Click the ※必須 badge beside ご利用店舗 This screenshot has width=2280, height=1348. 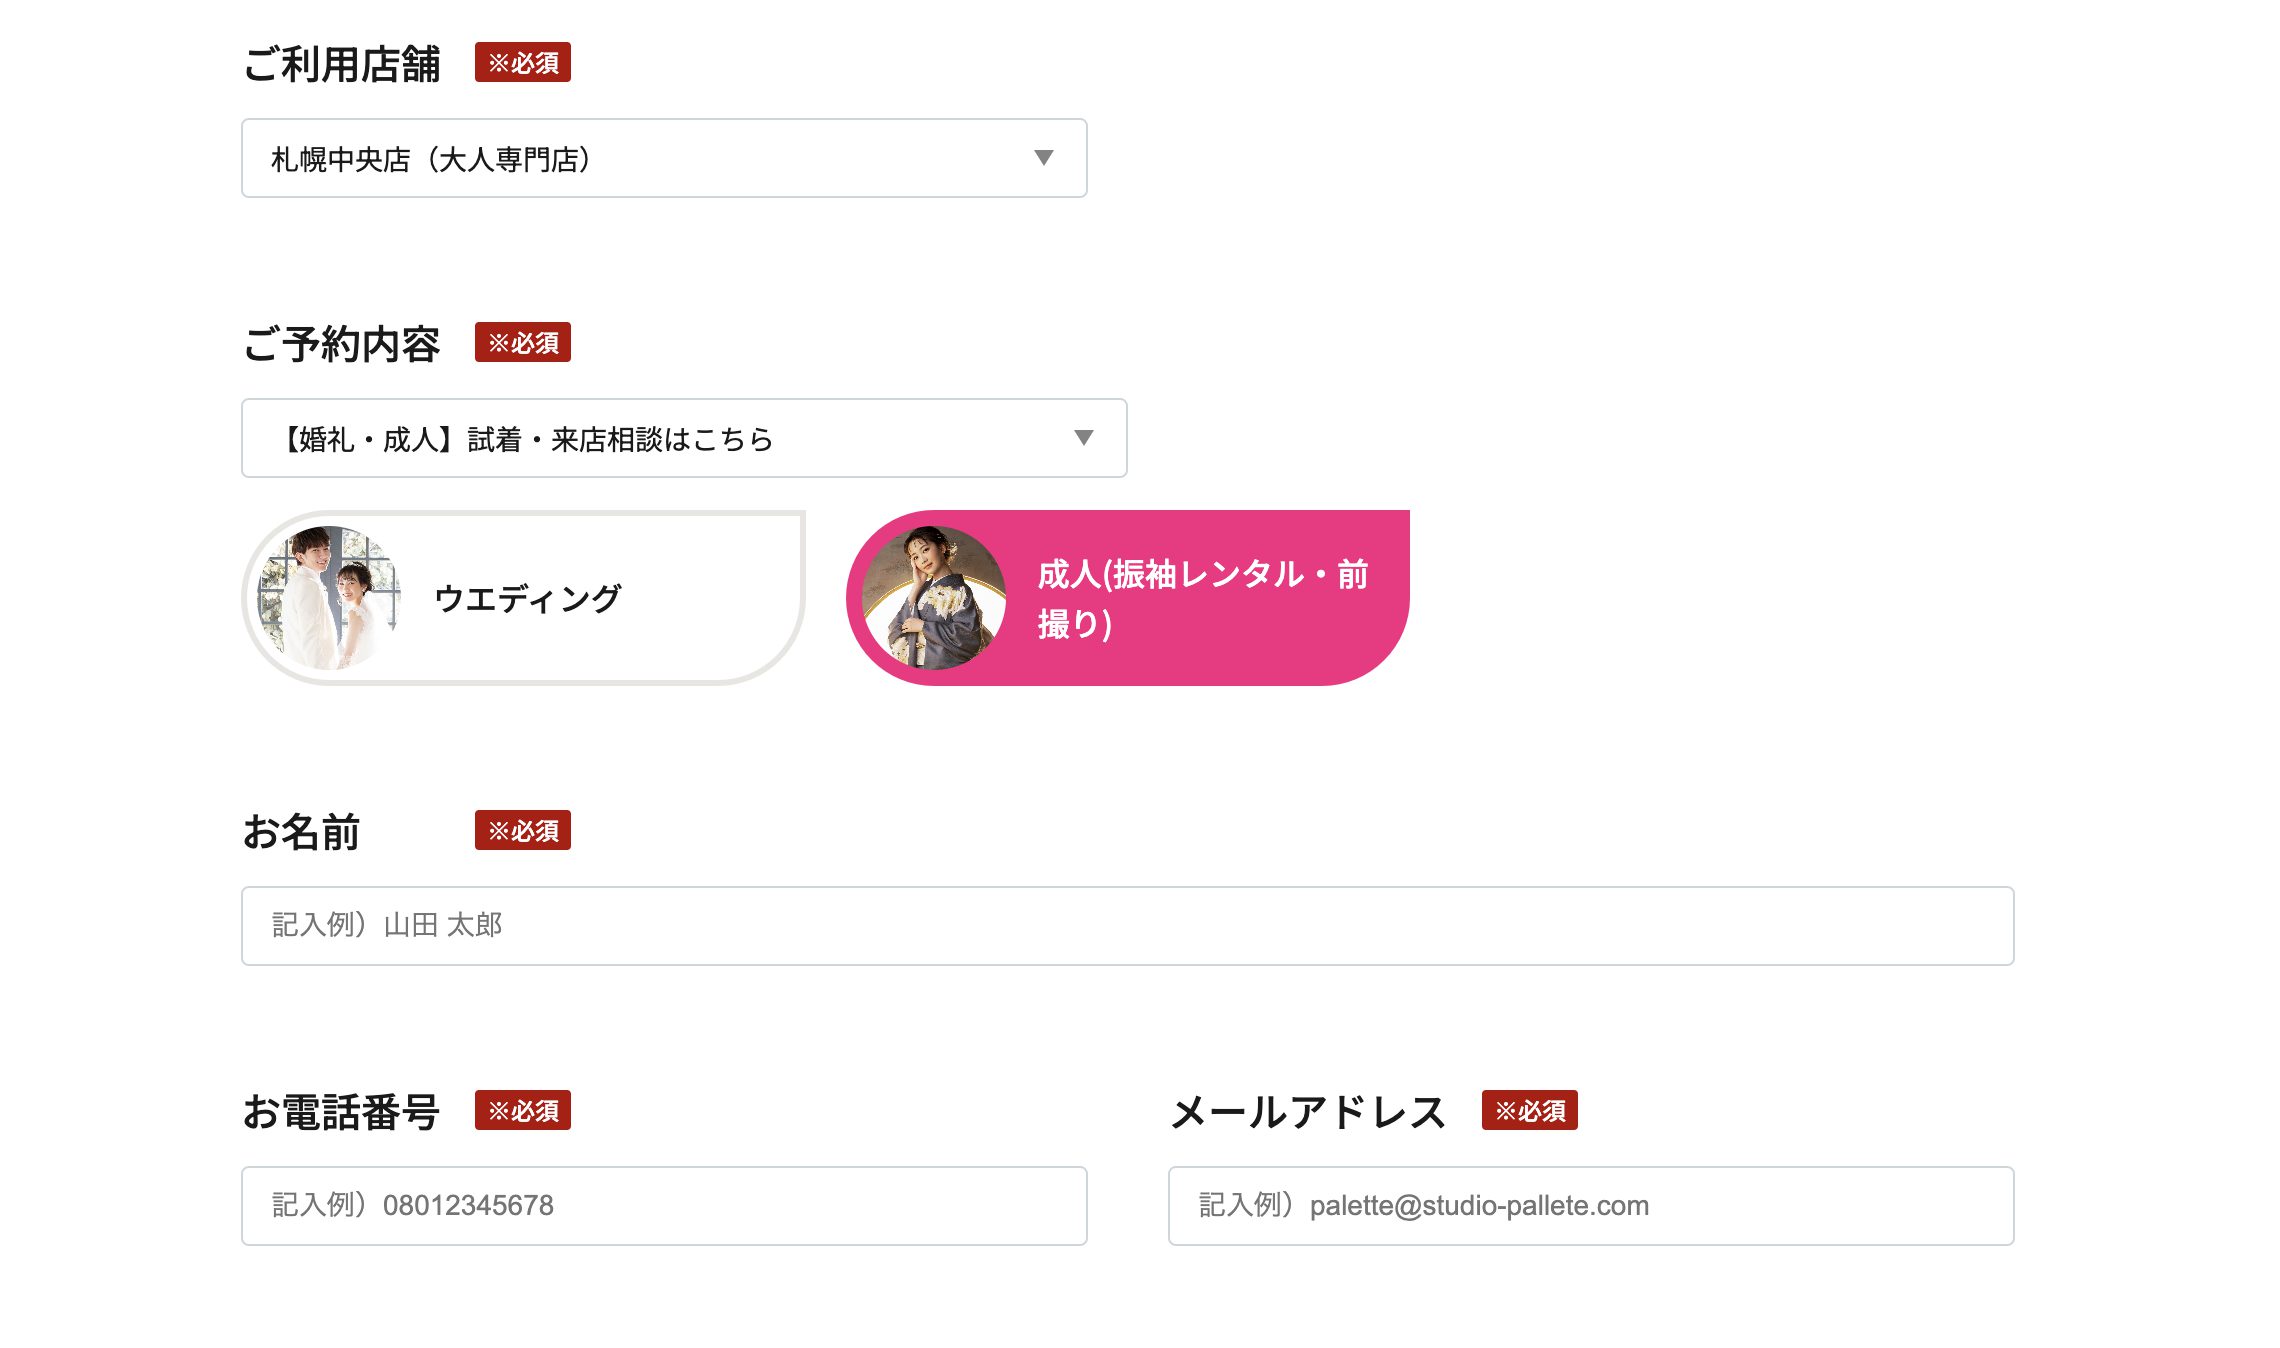523,63
